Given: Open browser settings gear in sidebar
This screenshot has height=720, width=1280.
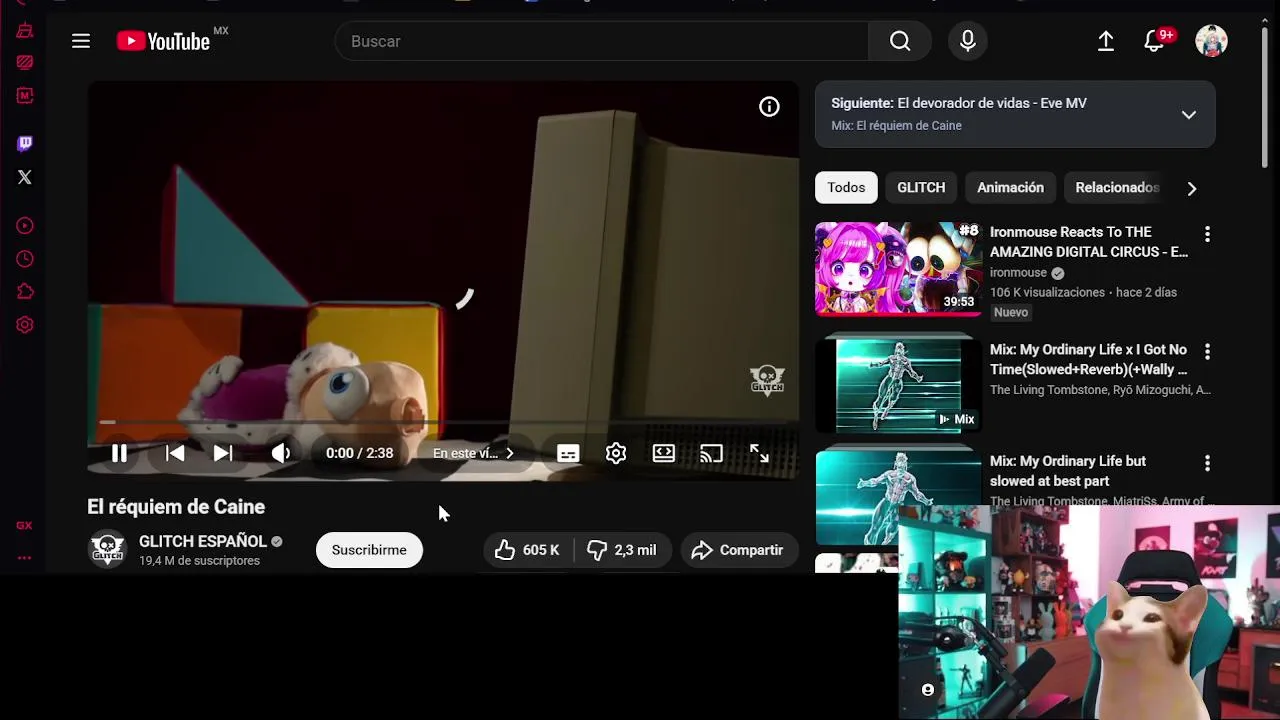Looking at the screenshot, I should 25,325.
